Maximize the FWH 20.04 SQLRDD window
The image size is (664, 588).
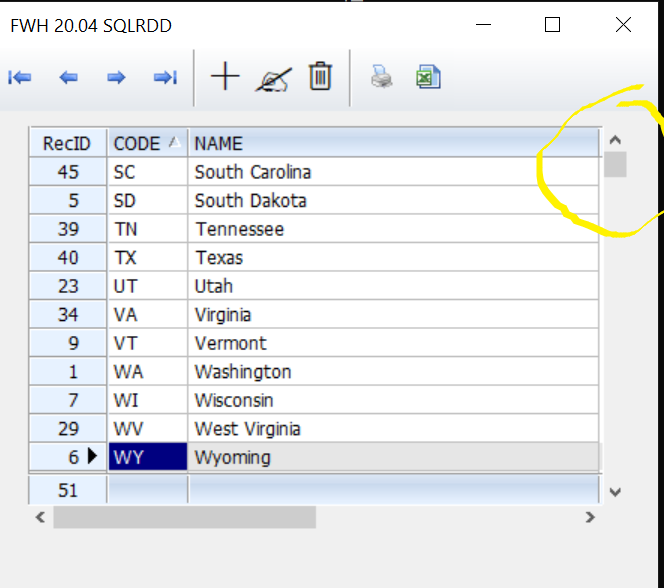click(x=552, y=25)
